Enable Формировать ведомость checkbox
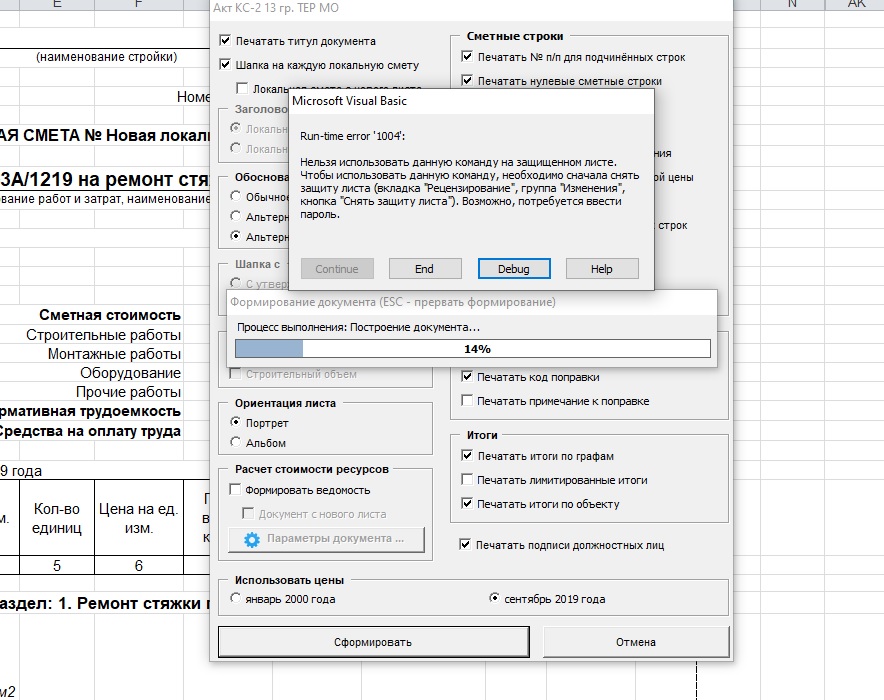This screenshot has width=884, height=700. [236, 489]
